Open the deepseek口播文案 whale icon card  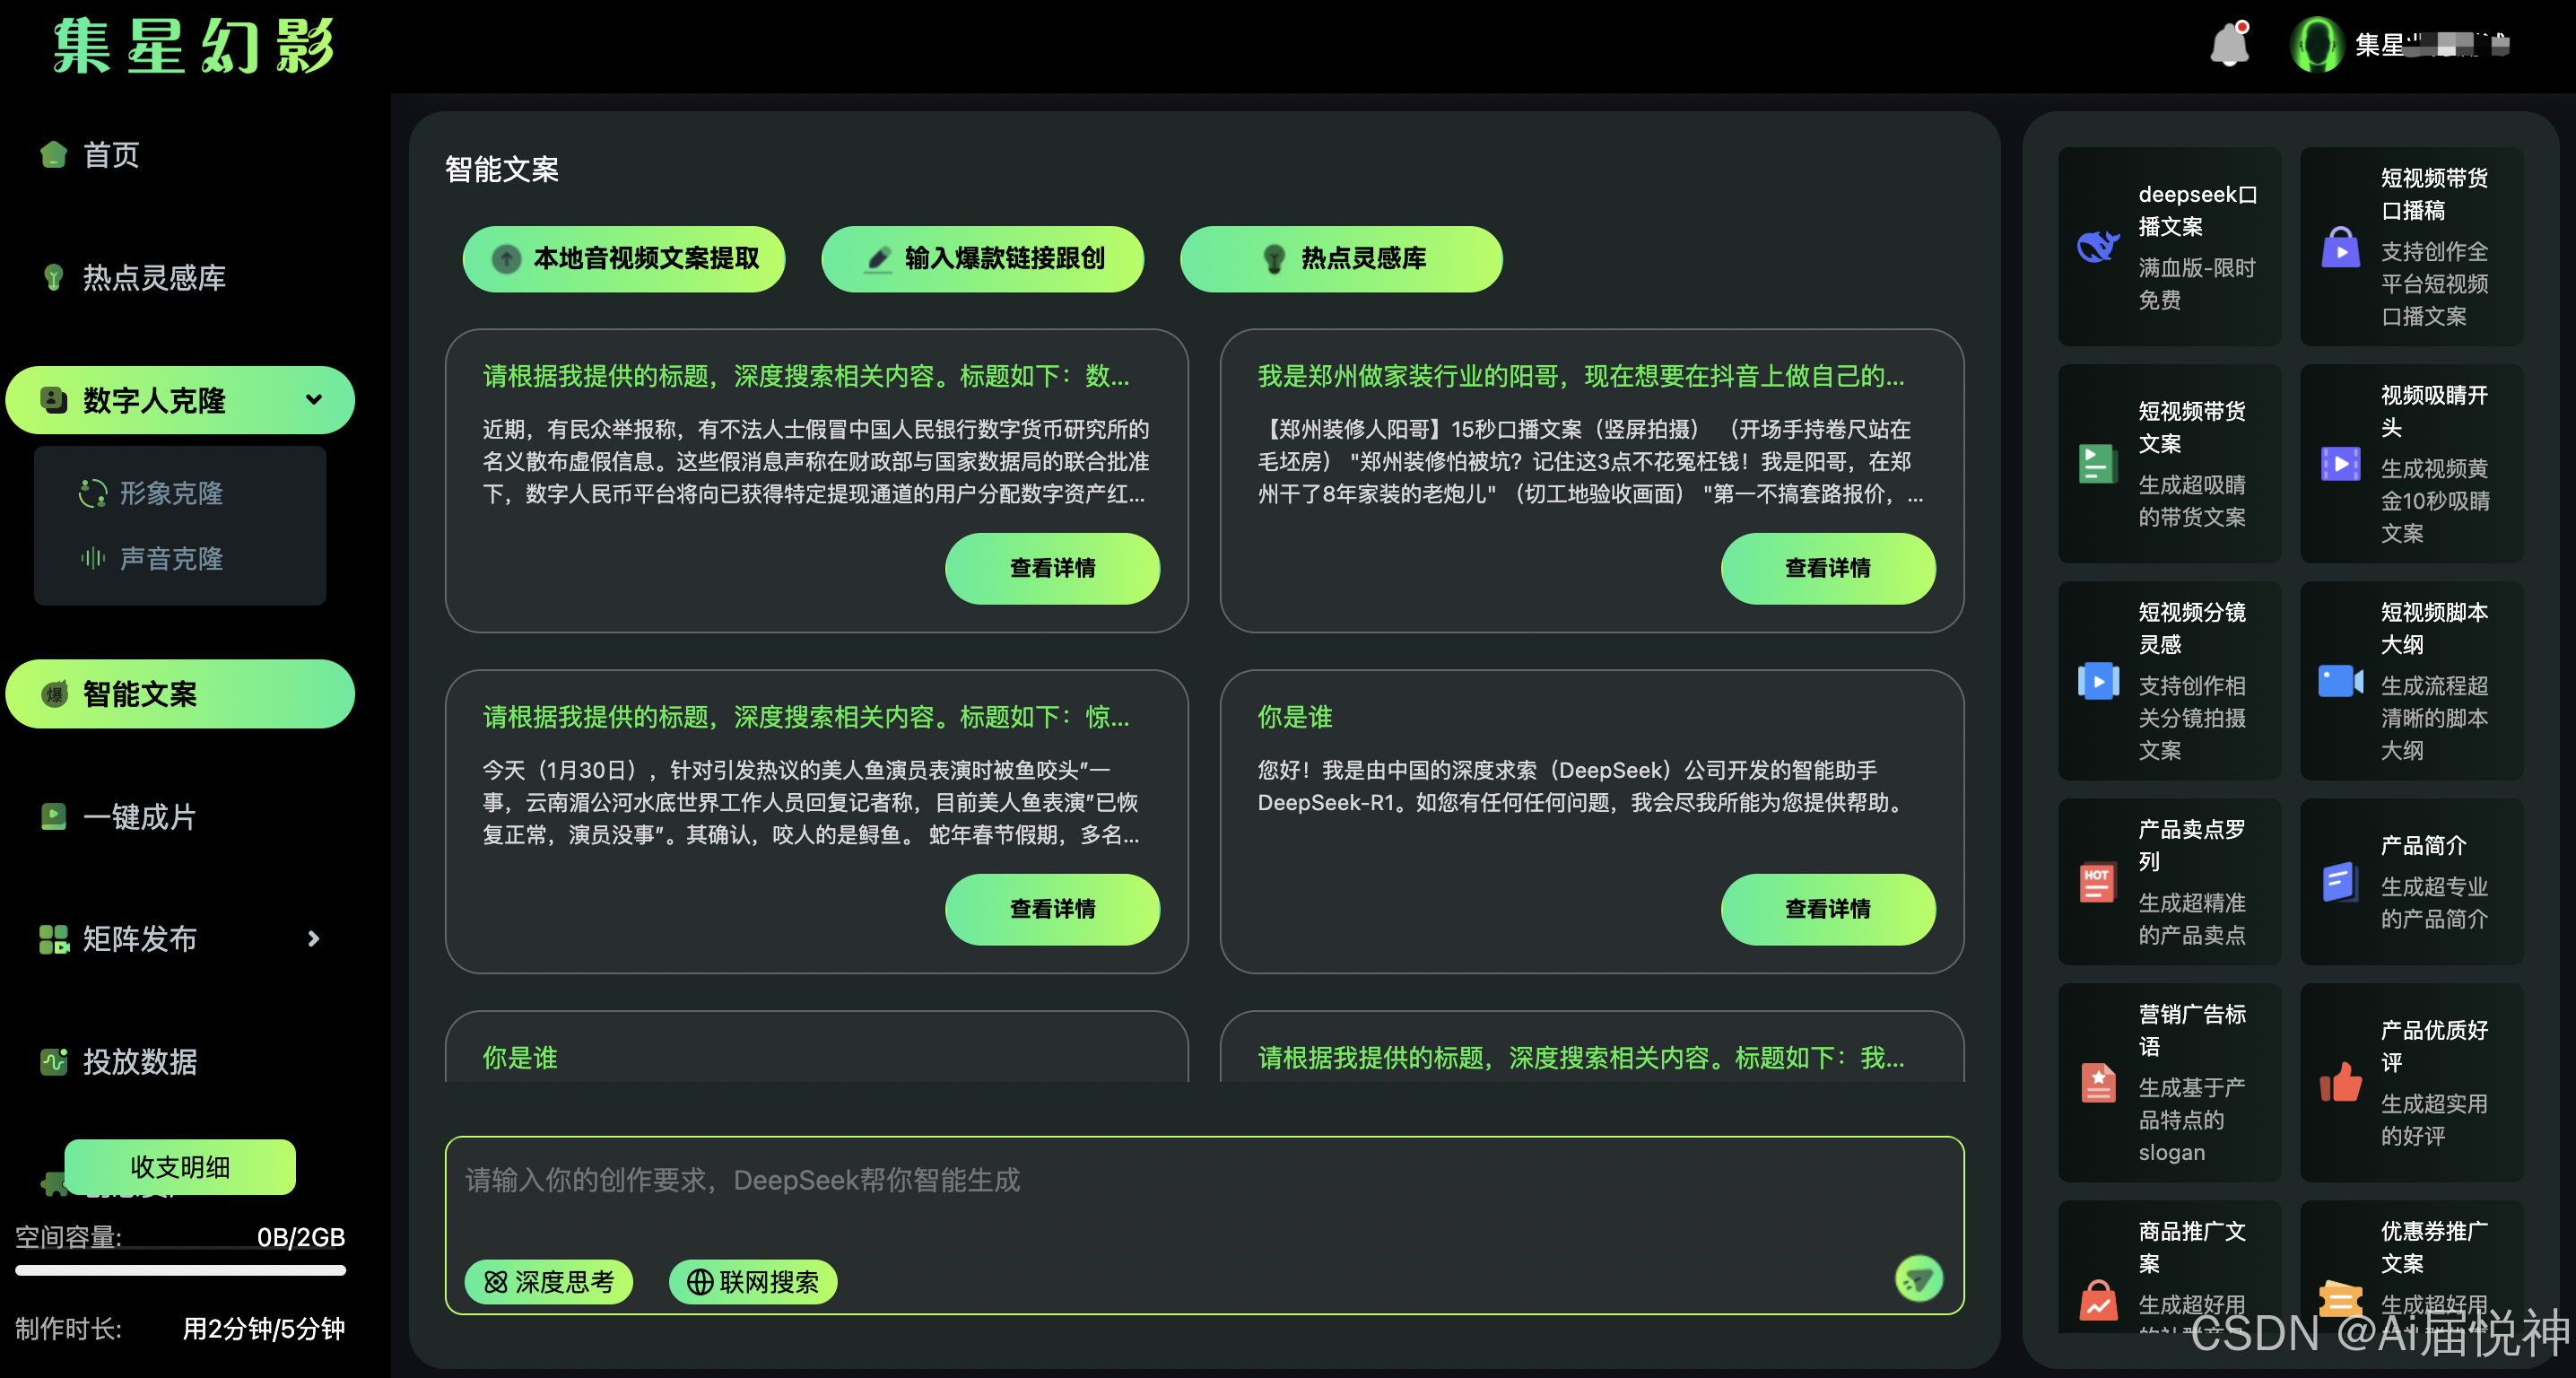[2098, 246]
